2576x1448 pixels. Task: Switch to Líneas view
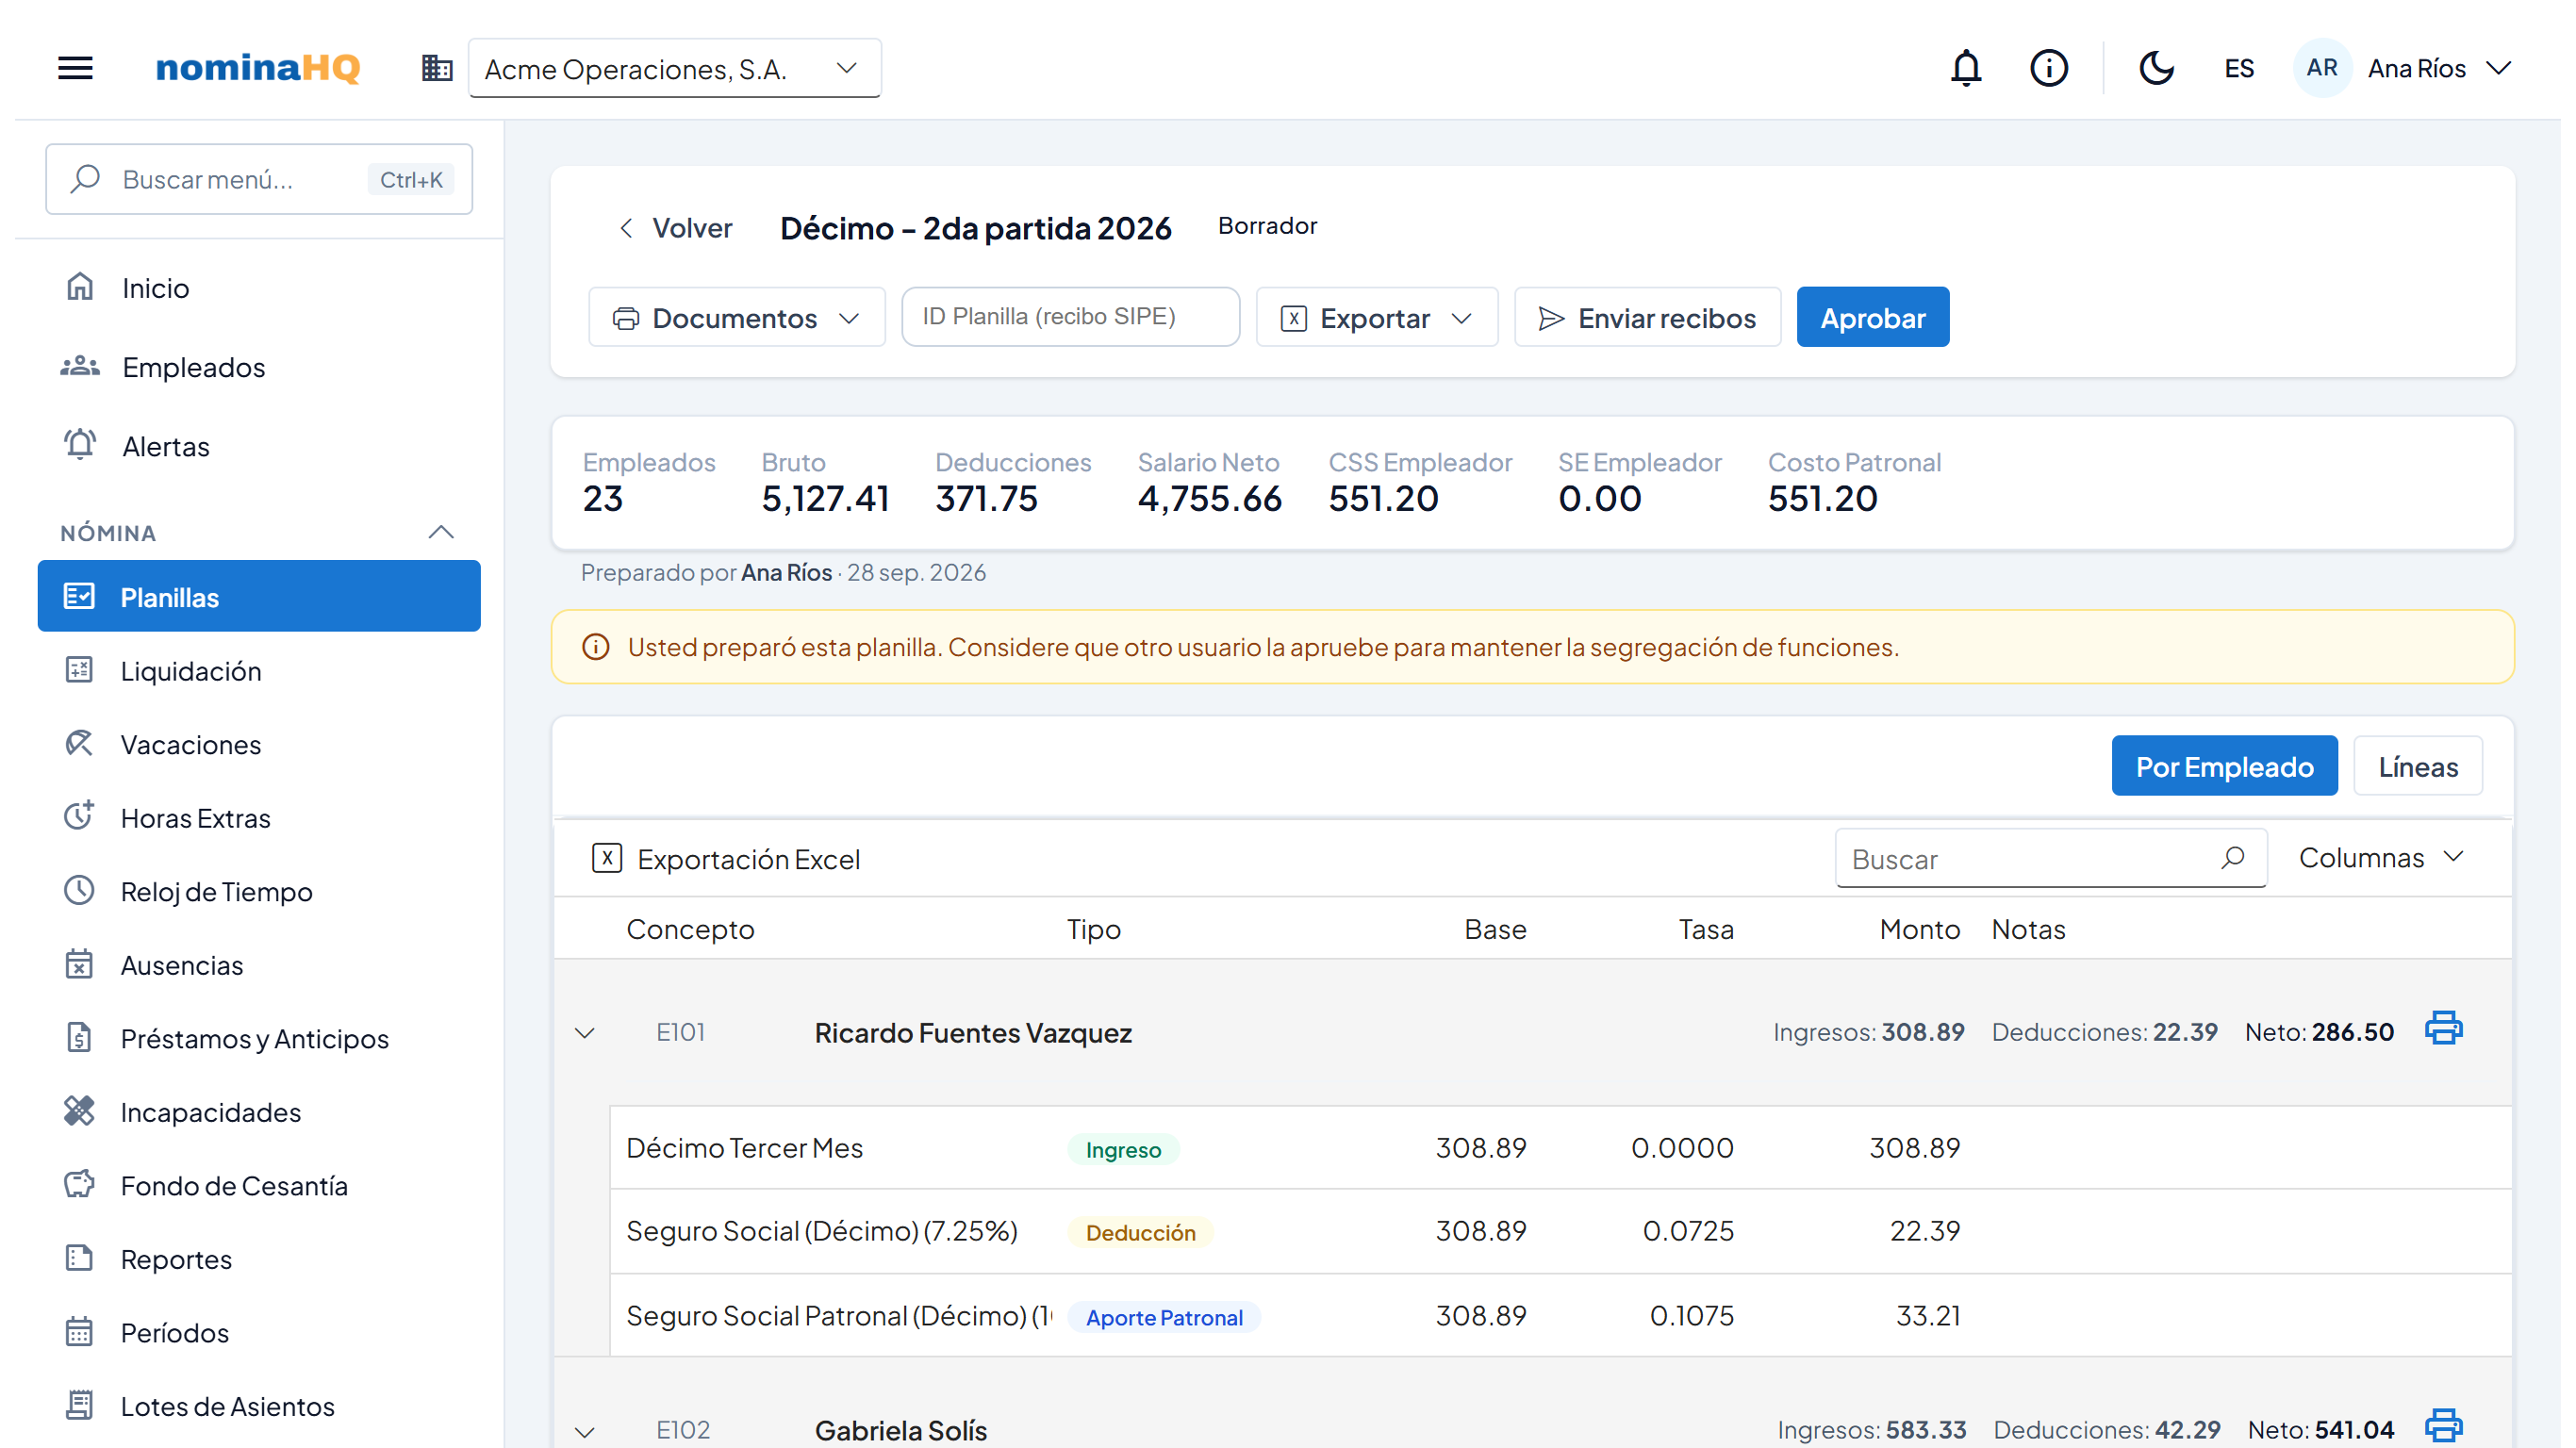pos(2417,767)
